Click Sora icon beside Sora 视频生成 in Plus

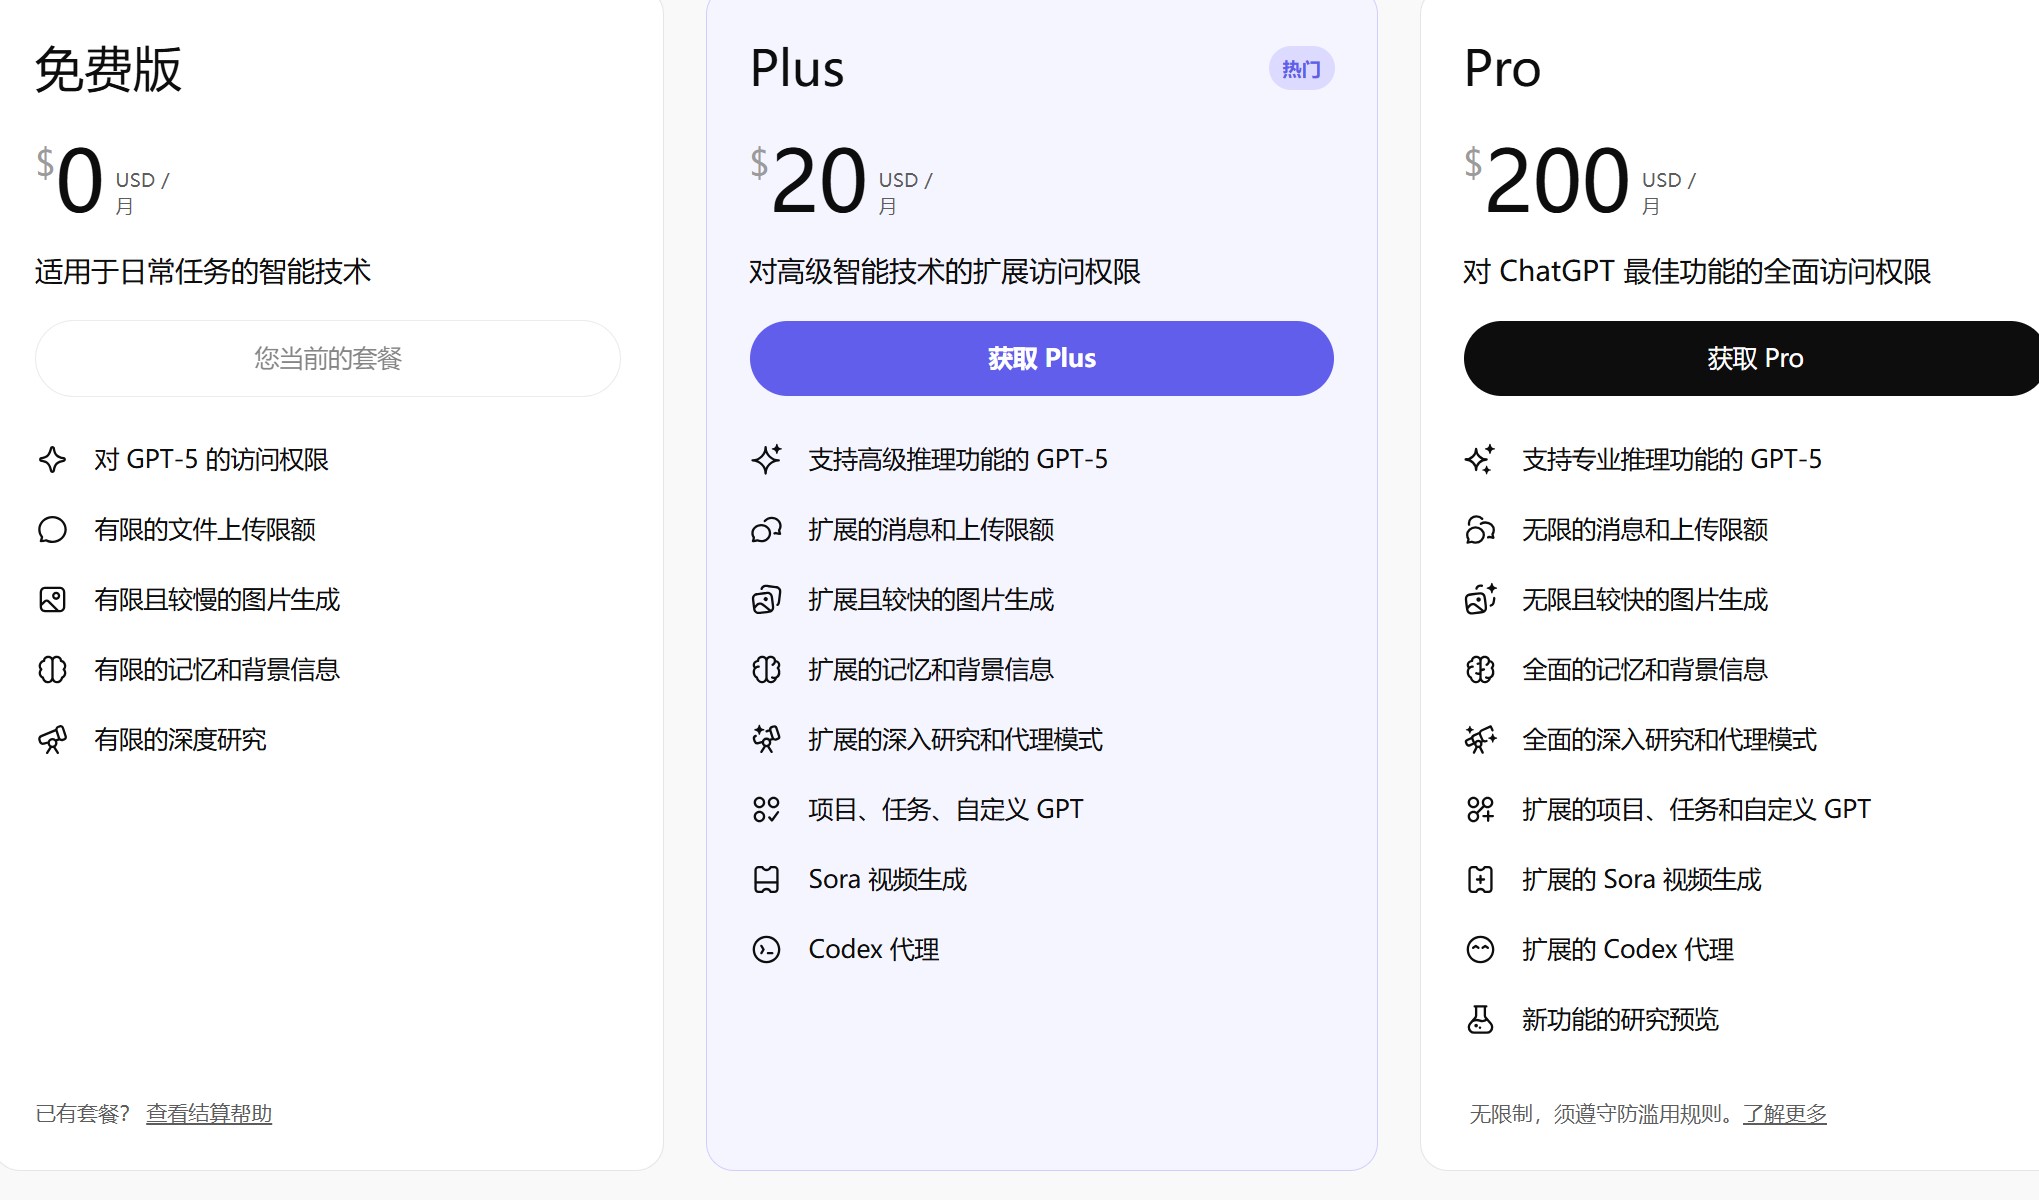pyautogui.click(x=766, y=879)
